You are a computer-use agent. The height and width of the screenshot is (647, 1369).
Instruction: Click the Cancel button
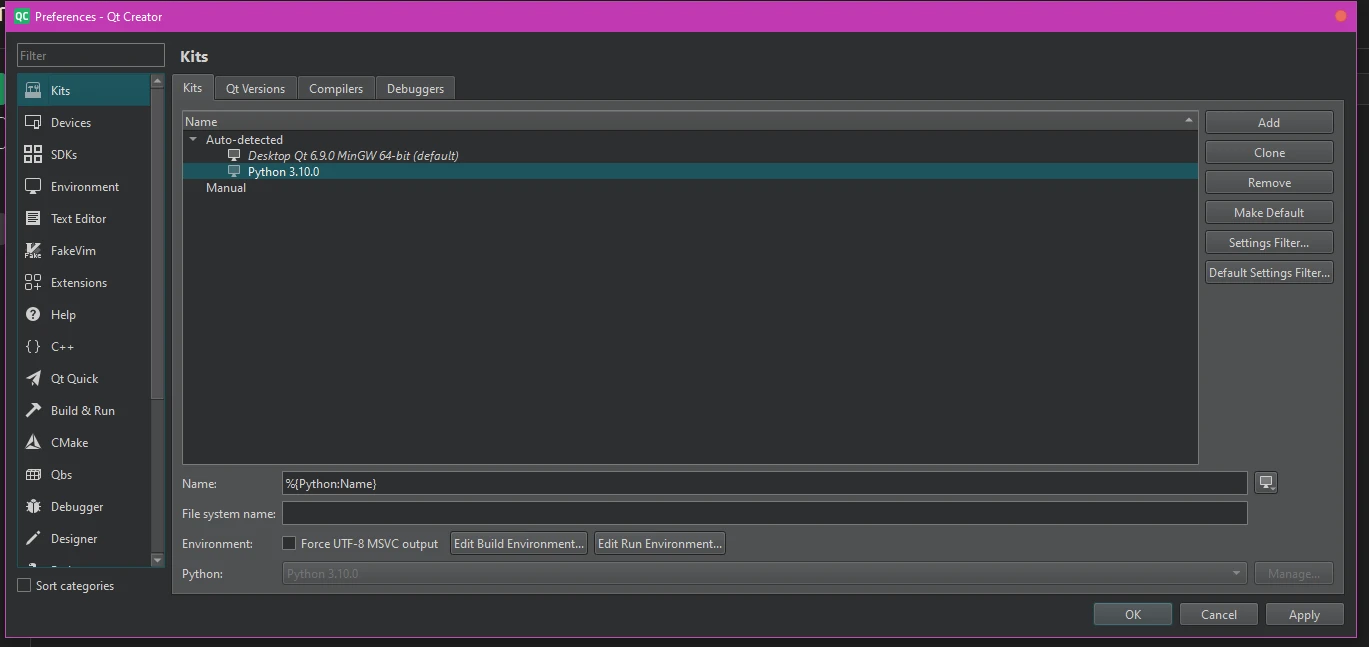coord(1219,614)
